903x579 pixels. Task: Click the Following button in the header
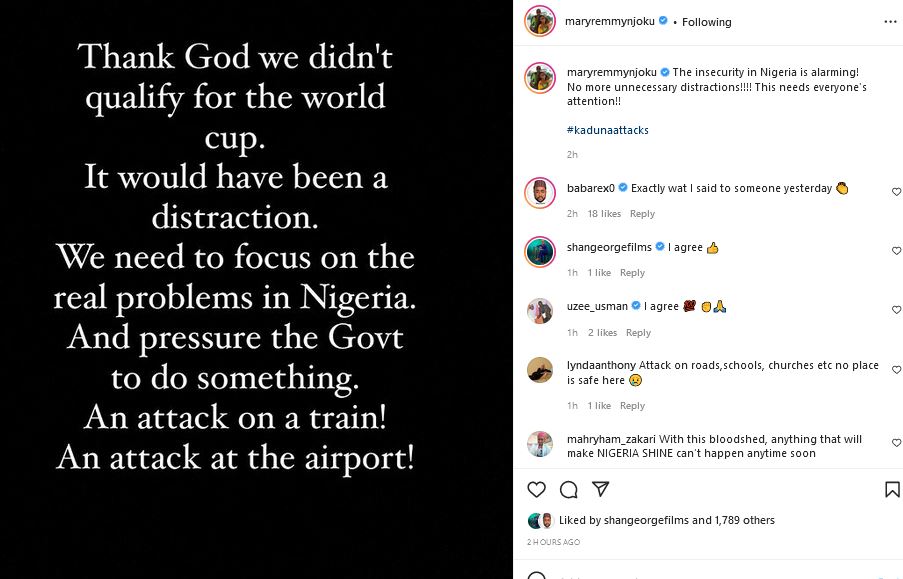click(x=706, y=22)
